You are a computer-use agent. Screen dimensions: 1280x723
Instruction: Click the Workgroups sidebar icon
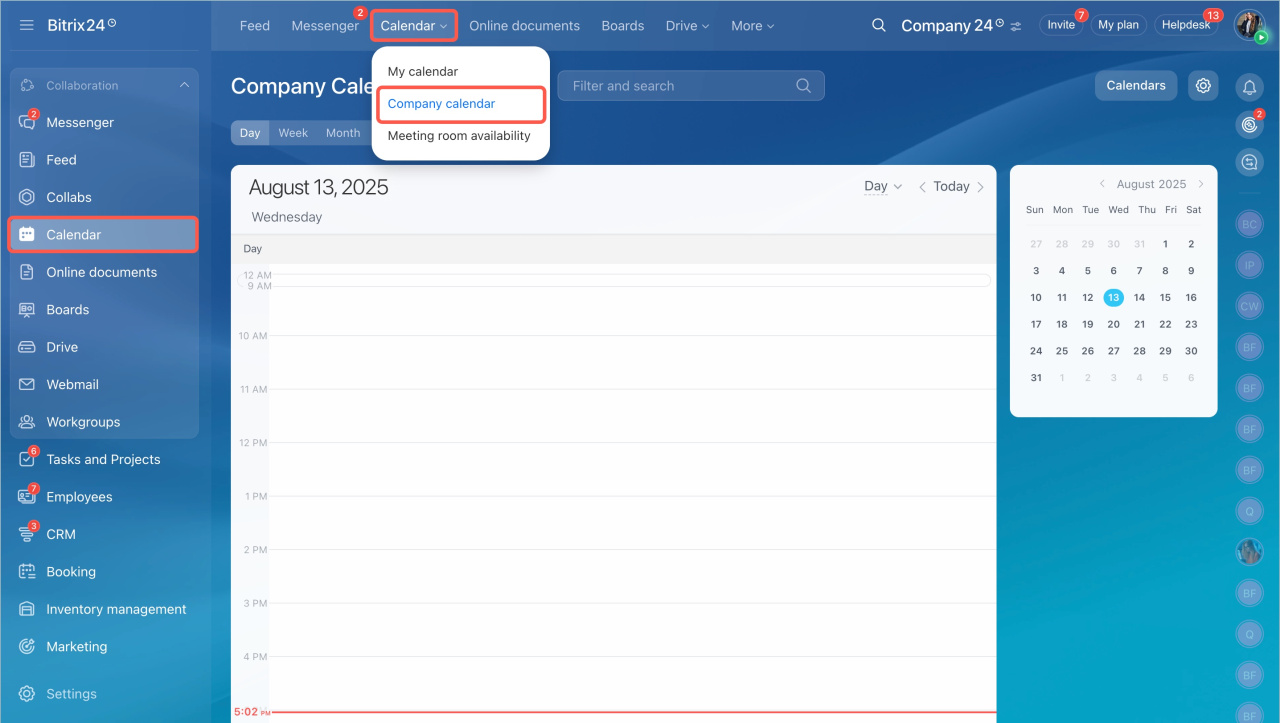(x=27, y=422)
